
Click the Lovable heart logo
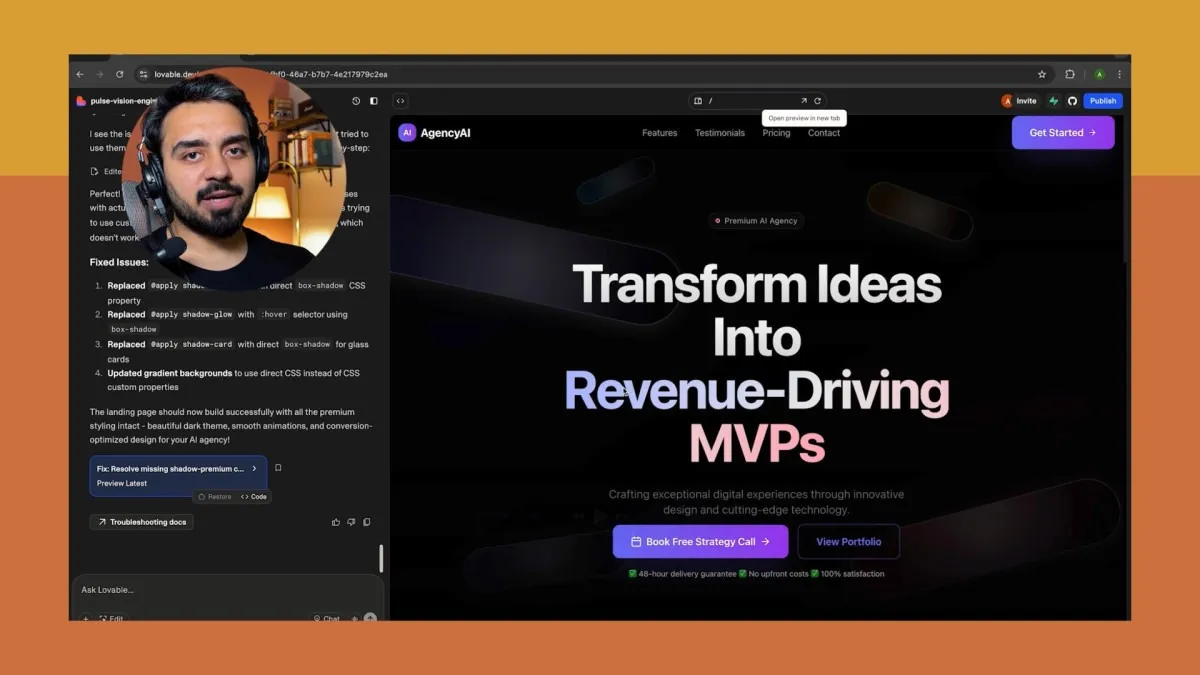pyautogui.click(x=81, y=101)
